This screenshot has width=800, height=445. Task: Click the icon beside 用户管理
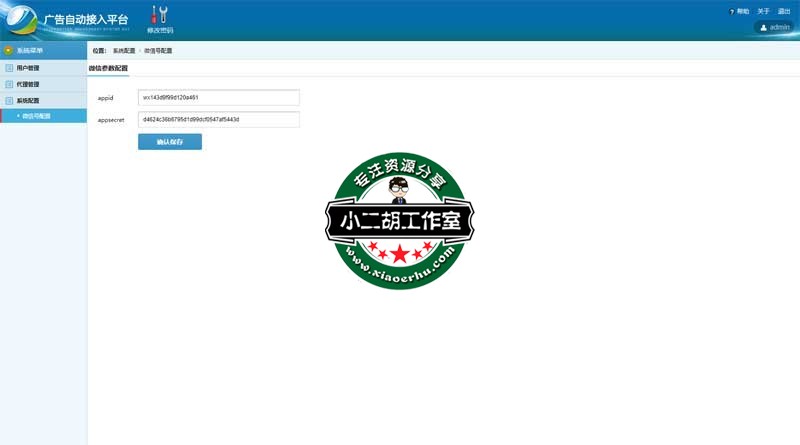tap(9, 68)
